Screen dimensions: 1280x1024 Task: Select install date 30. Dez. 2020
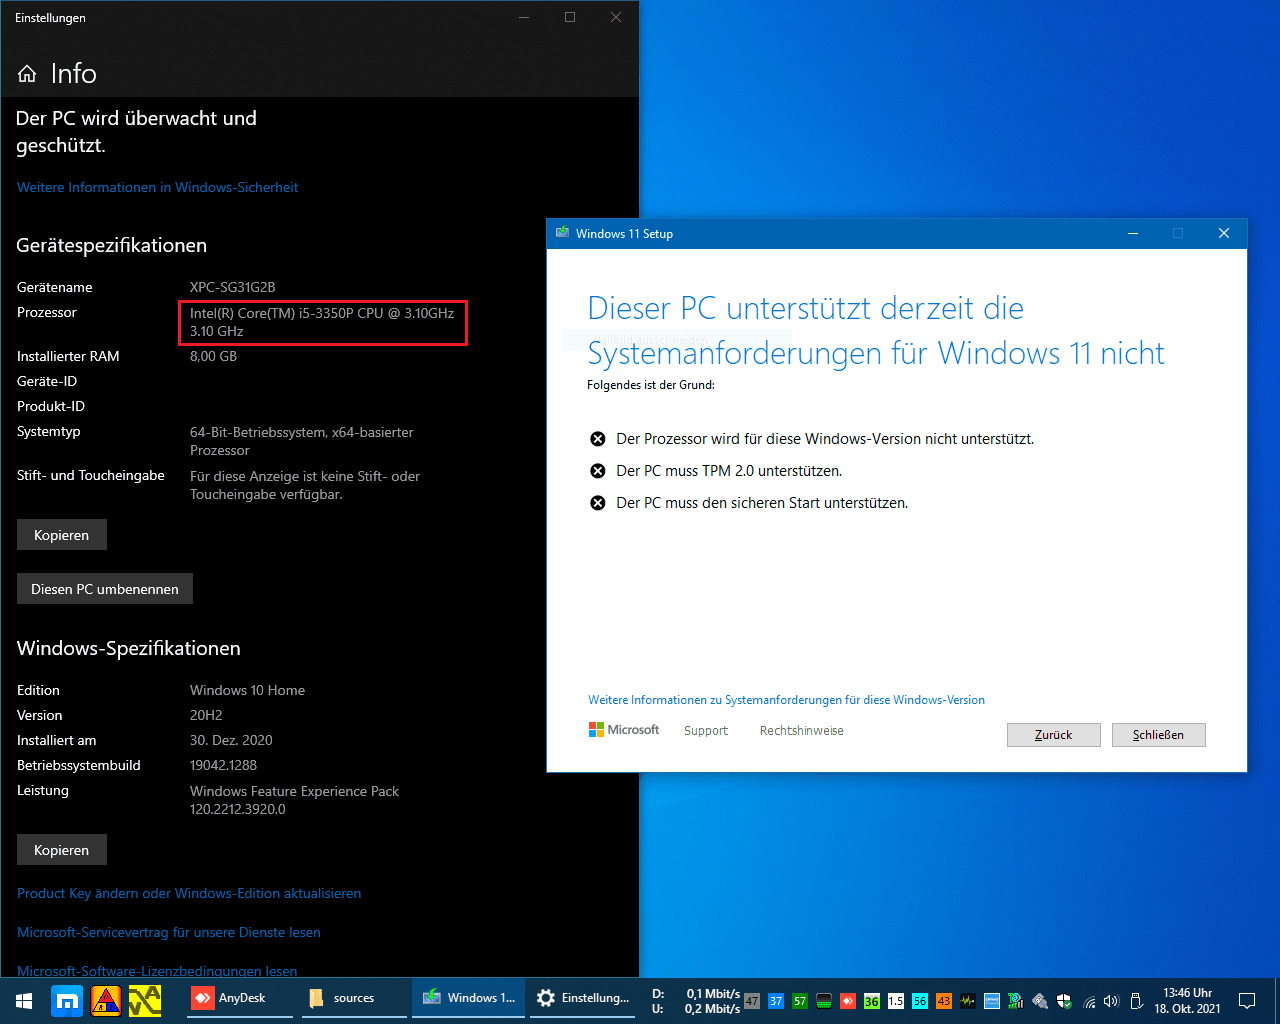coord(231,740)
